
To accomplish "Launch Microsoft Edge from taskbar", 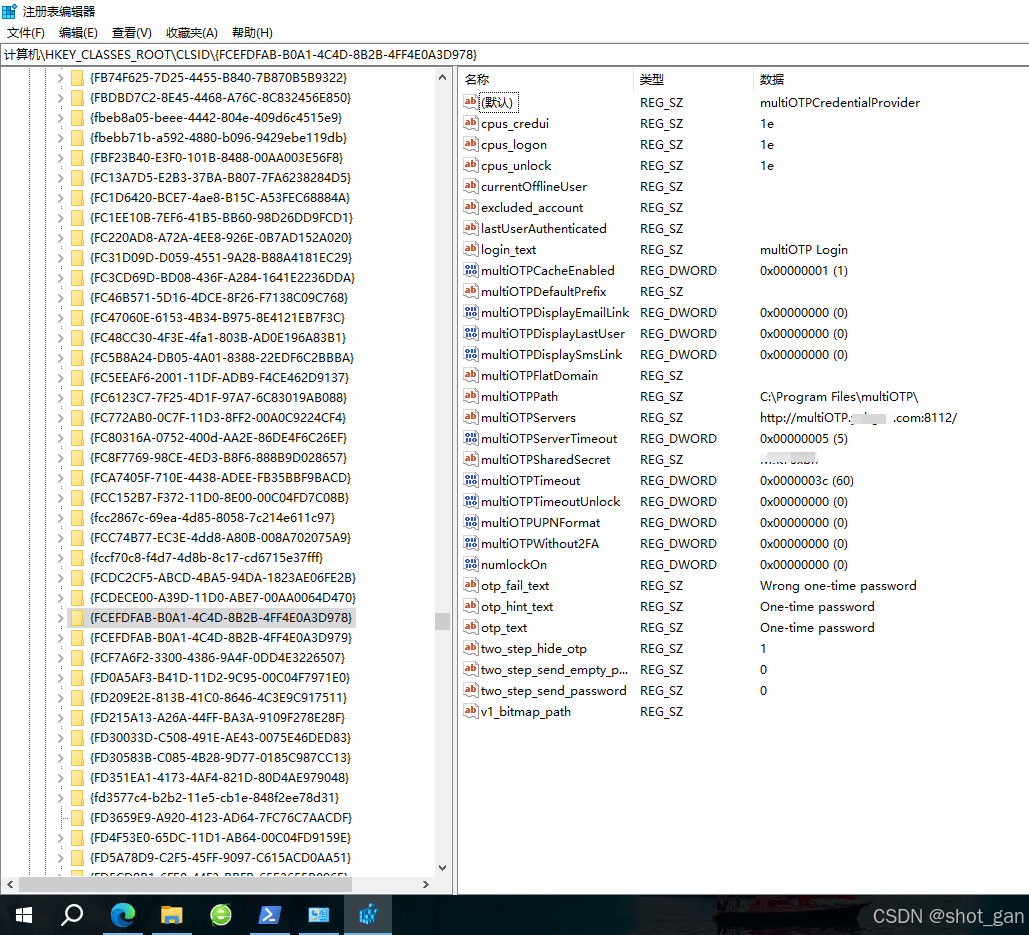I will (123, 915).
